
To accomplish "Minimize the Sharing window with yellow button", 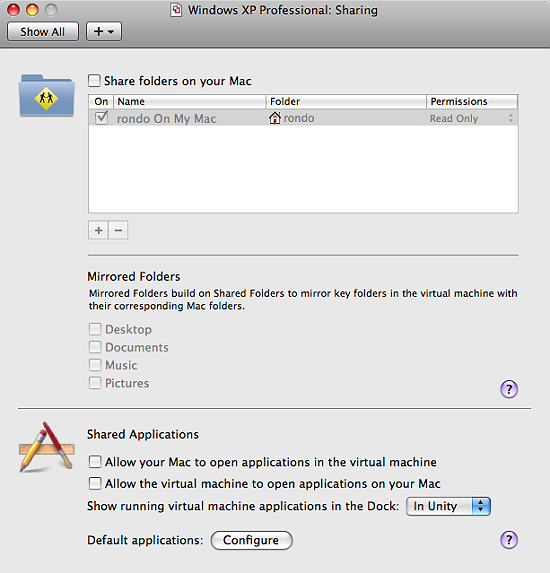I will [32, 10].
